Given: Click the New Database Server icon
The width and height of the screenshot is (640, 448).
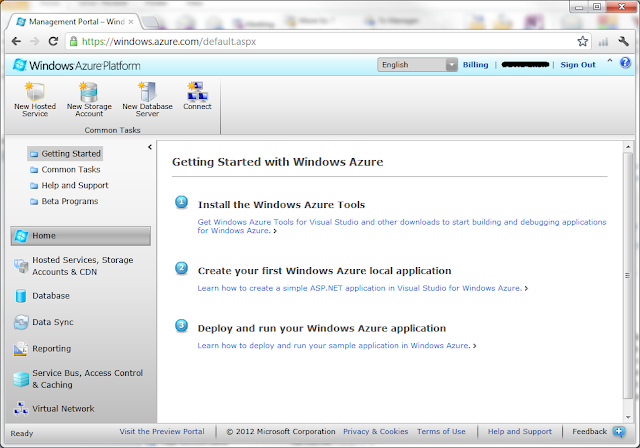Looking at the screenshot, I should [147, 91].
